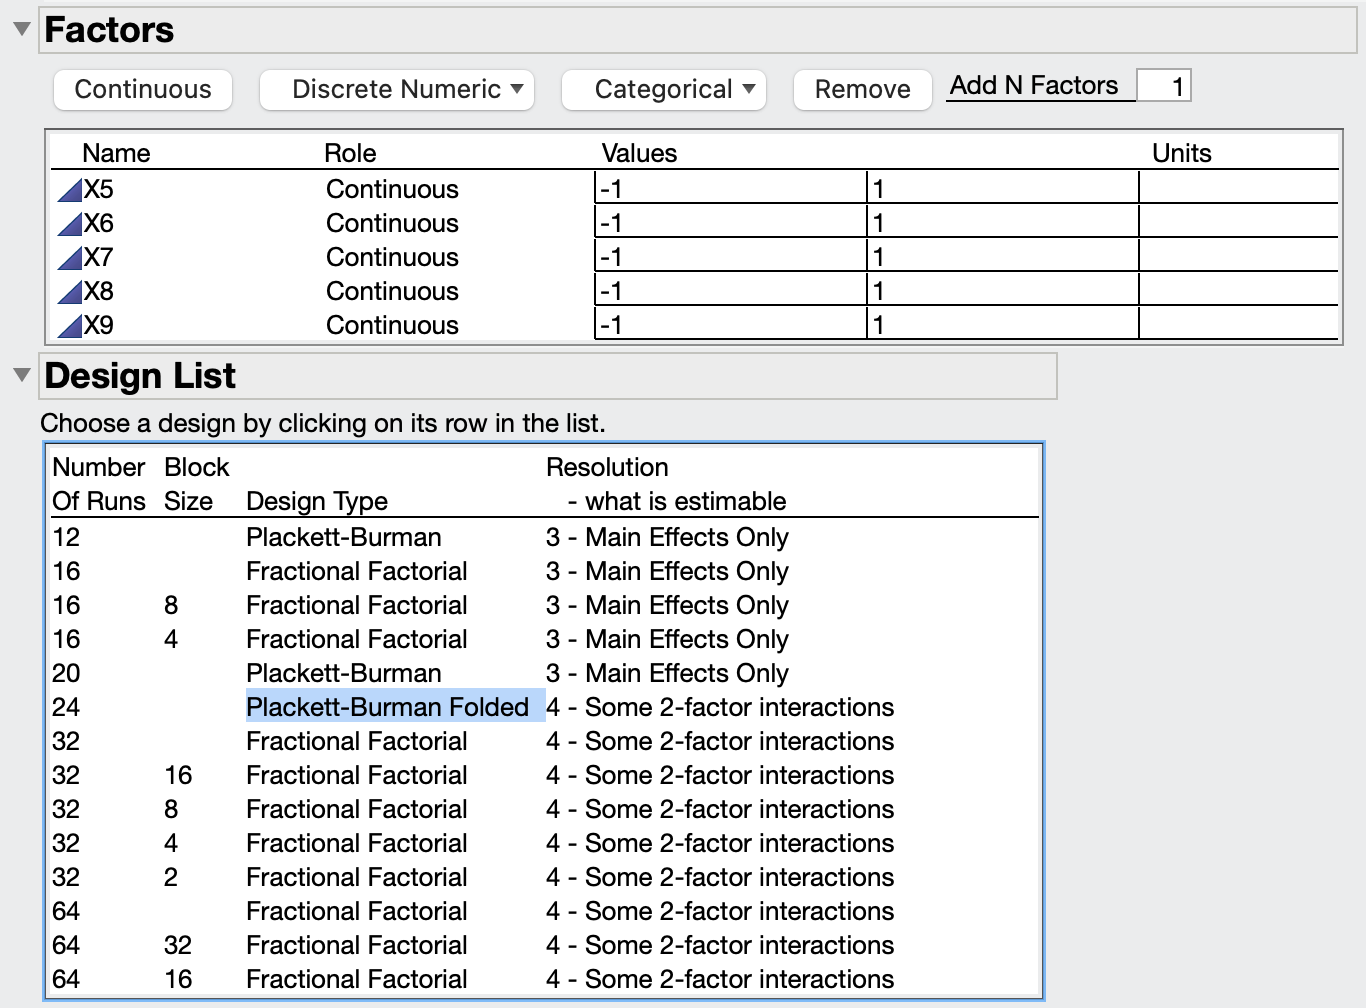Open the Categorical dropdown
Viewport: 1366px width, 1008px height.
pos(663,89)
